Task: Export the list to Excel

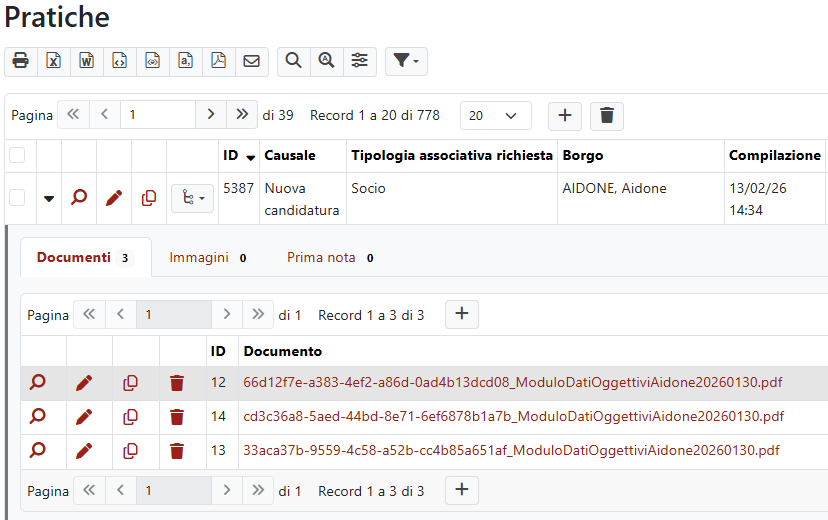Action: tap(54, 61)
